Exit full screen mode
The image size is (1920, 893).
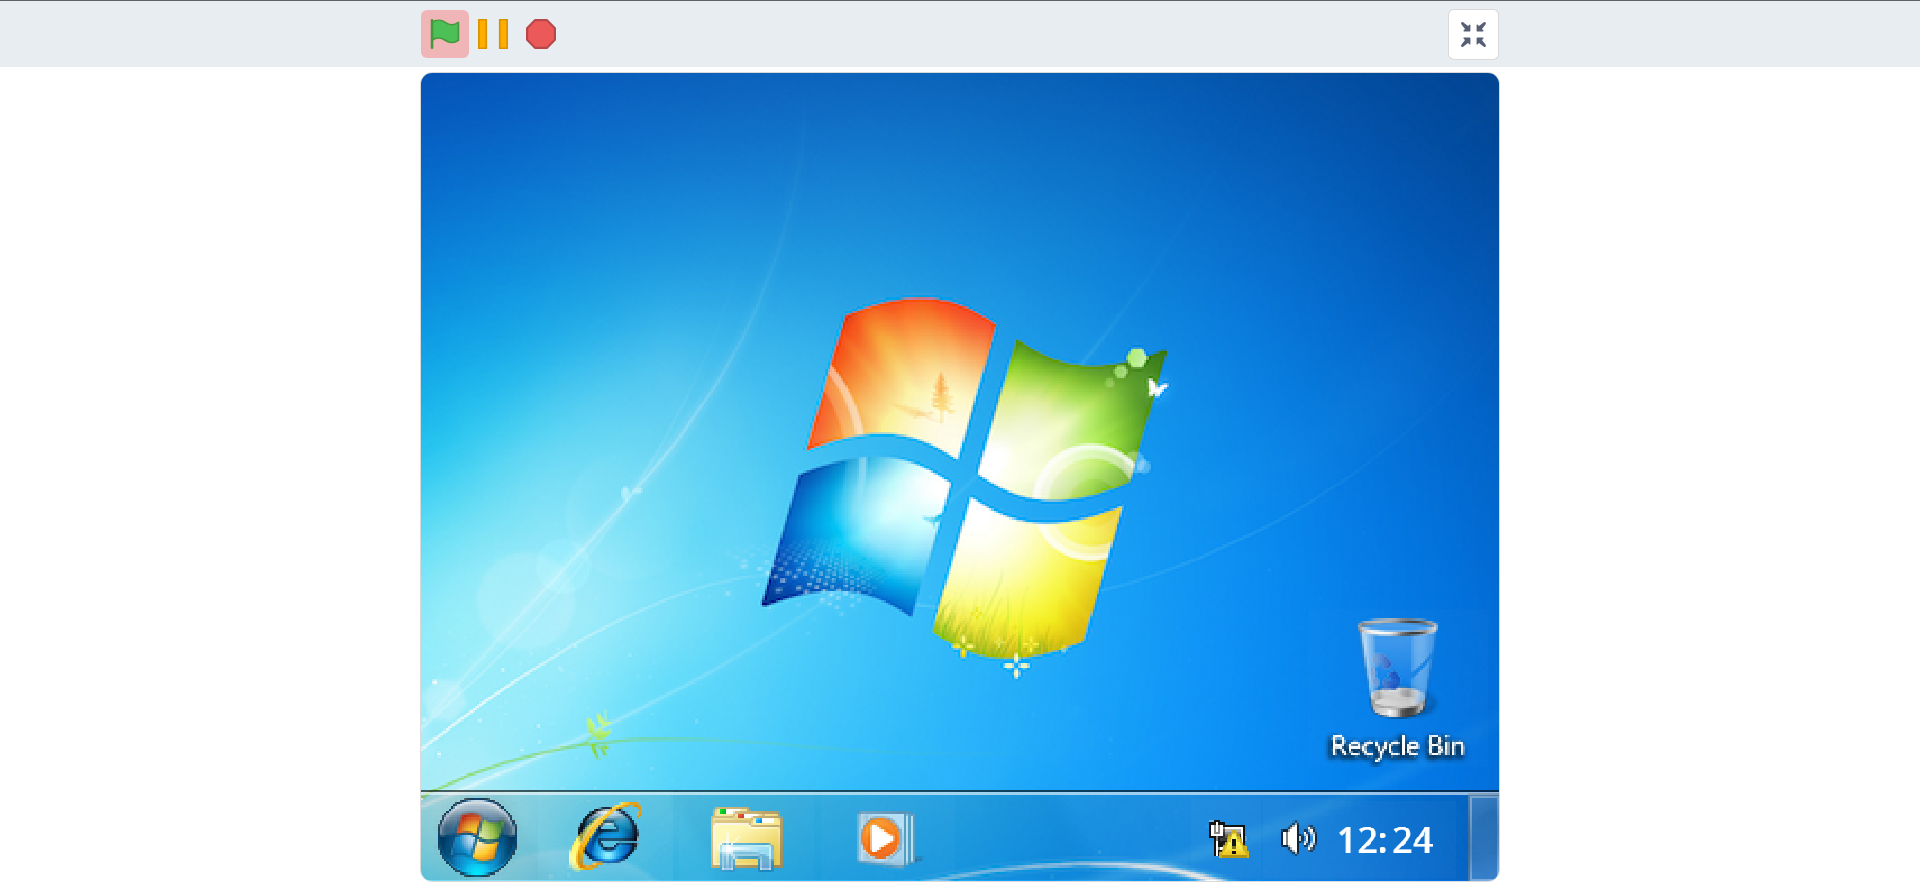click(x=1473, y=35)
